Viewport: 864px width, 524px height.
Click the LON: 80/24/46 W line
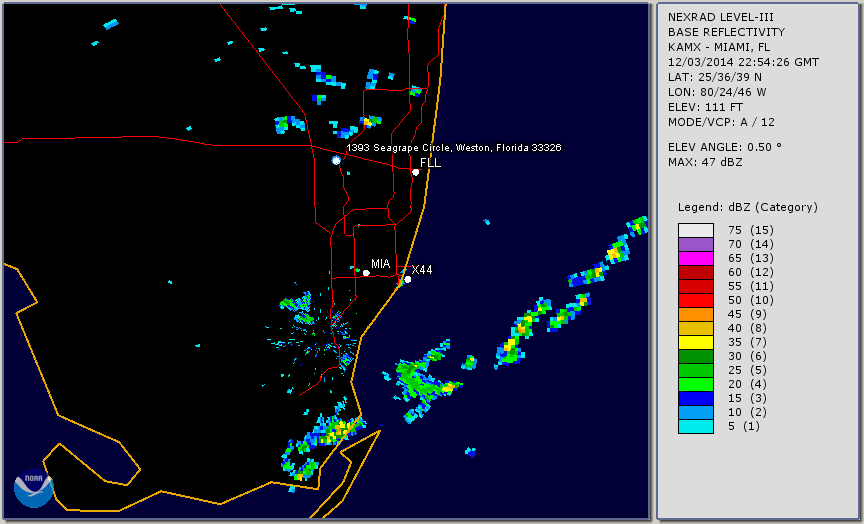click(717, 92)
